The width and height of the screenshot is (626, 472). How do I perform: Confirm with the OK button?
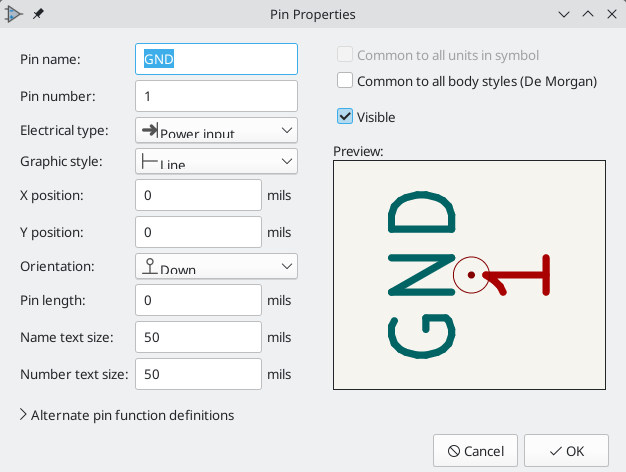click(566, 451)
